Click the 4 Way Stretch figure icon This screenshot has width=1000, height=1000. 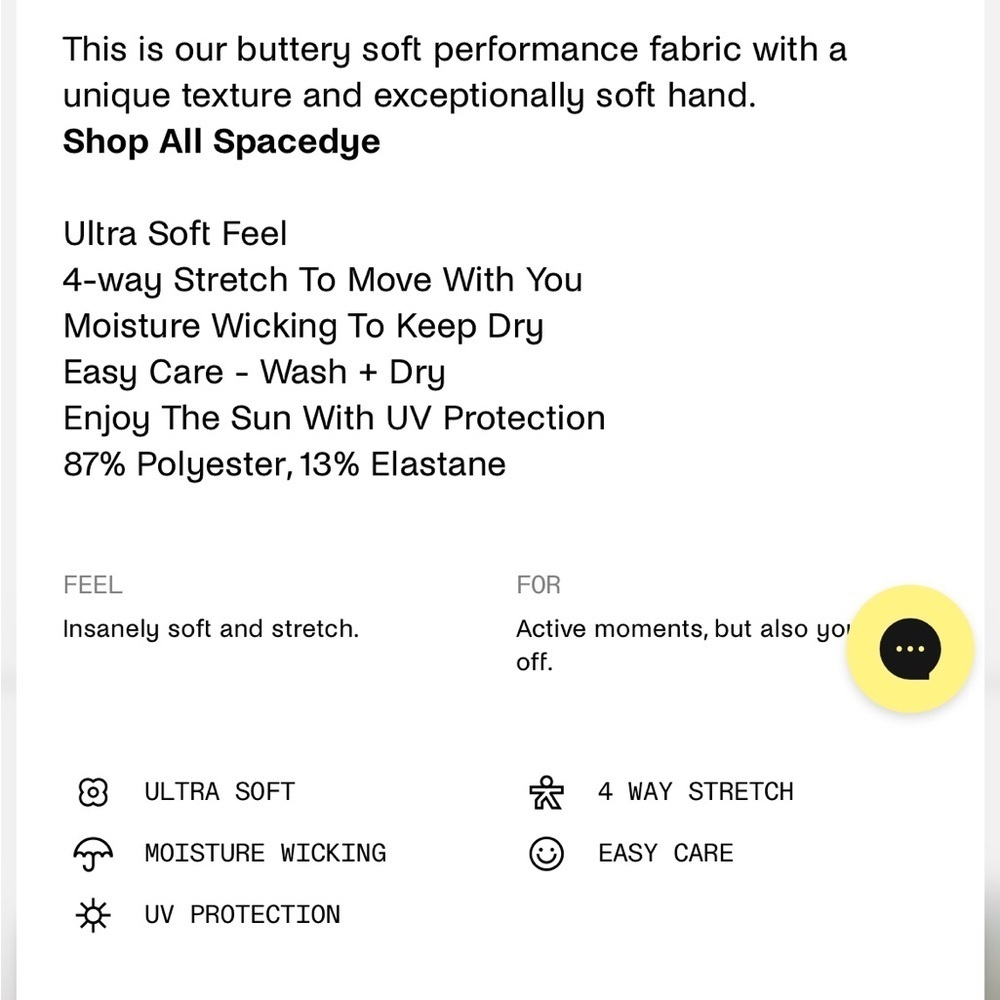coord(547,792)
